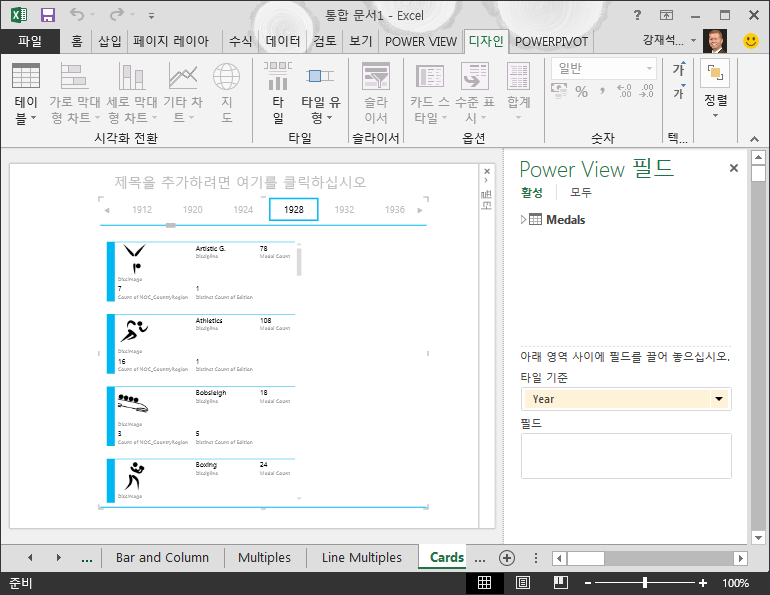770x595 pixels.
Task: Click the zoom slider handle
Action: tap(645, 583)
